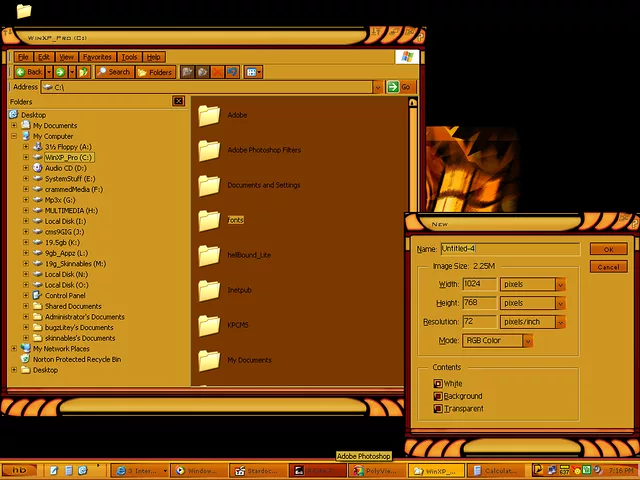Open the Edit menu
This screenshot has height=480, width=640.
(x=44, y=57)
